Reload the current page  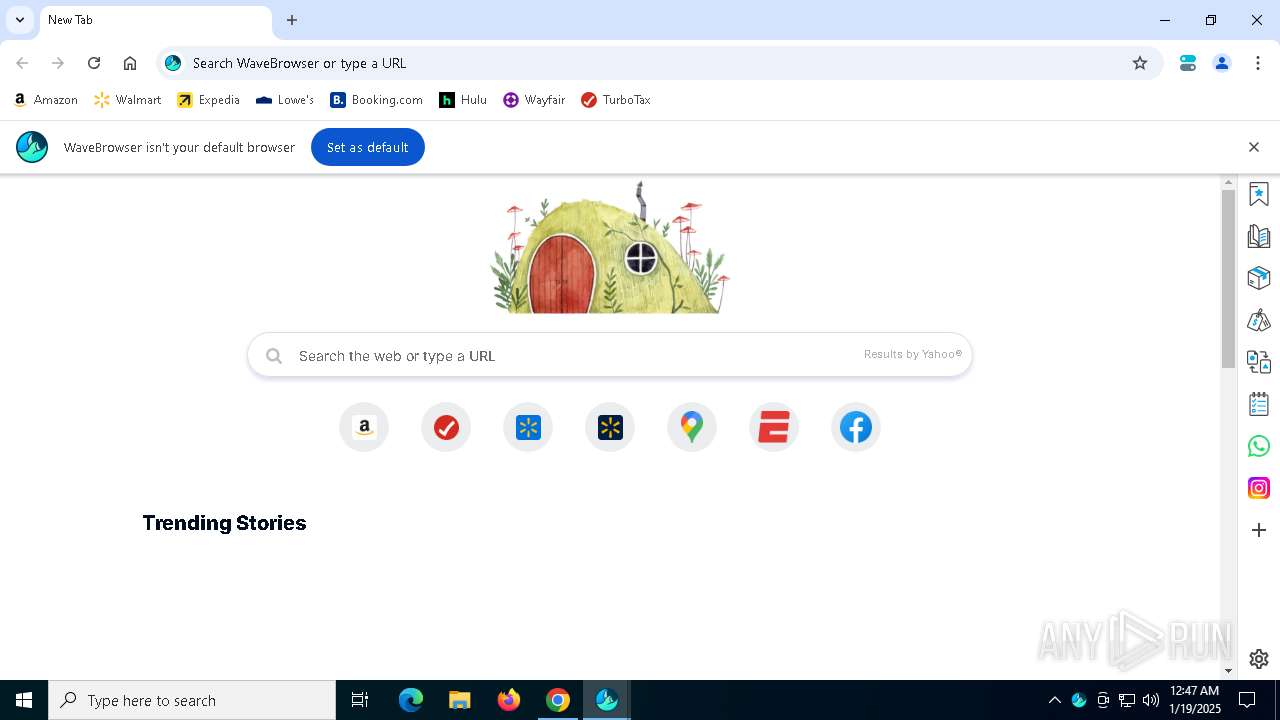pyautogui.click(x=94, y=63)
